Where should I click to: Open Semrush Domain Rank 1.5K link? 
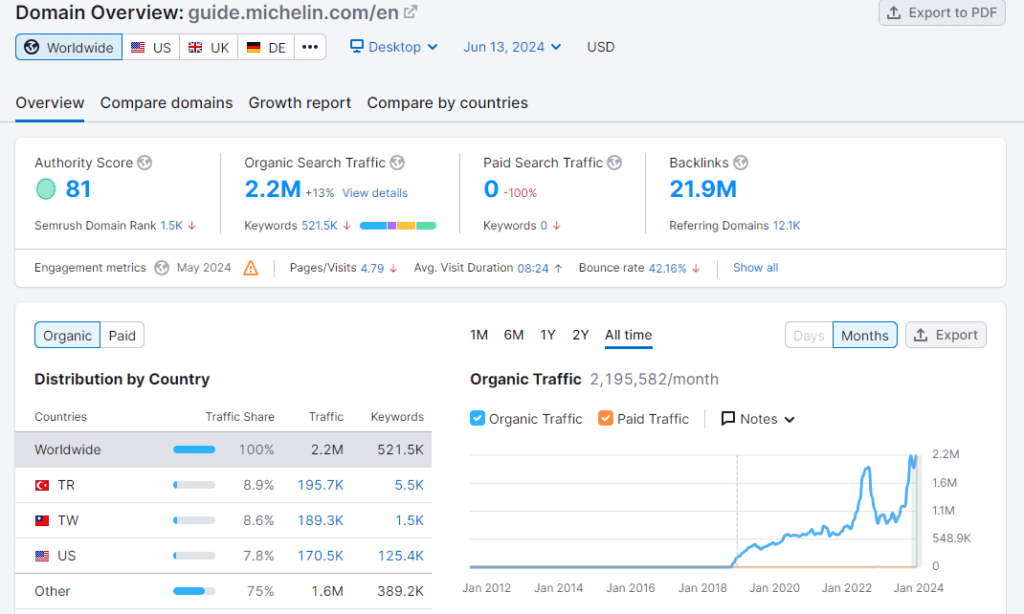point(172,225)
